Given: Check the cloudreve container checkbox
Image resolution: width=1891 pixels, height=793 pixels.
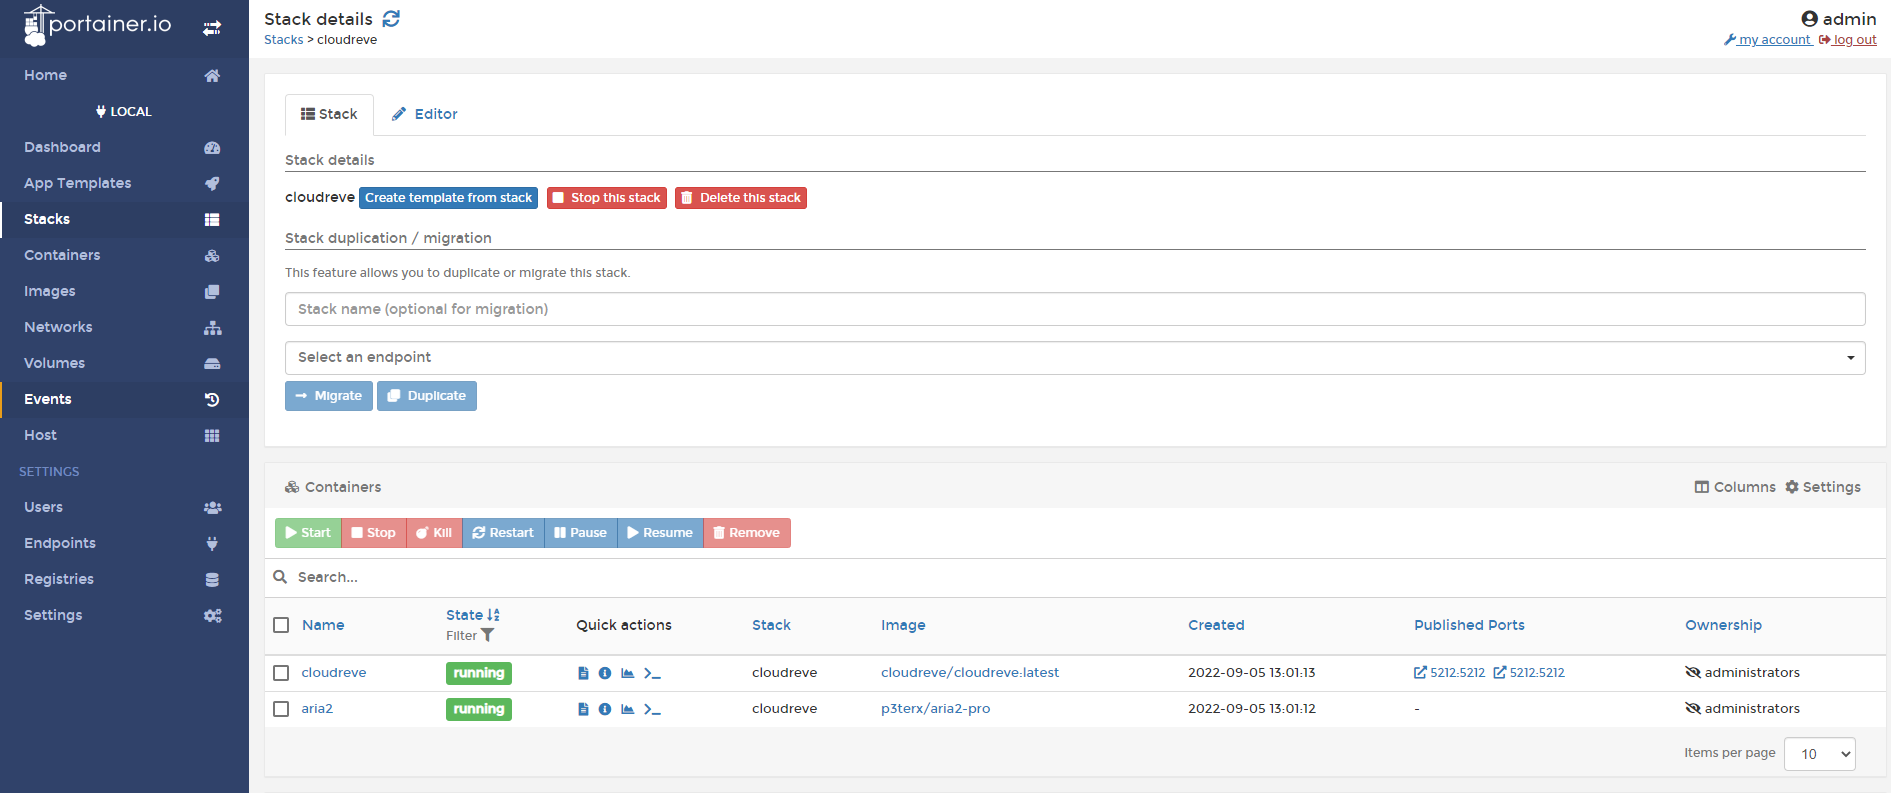Looking at the screenshot, I should 281,673.
